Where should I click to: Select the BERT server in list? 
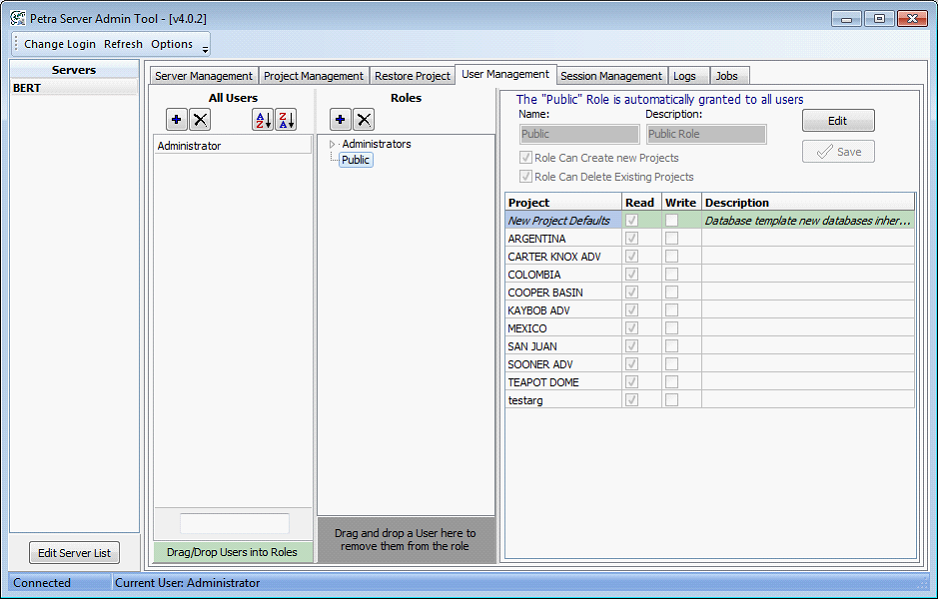click(74, 88)
